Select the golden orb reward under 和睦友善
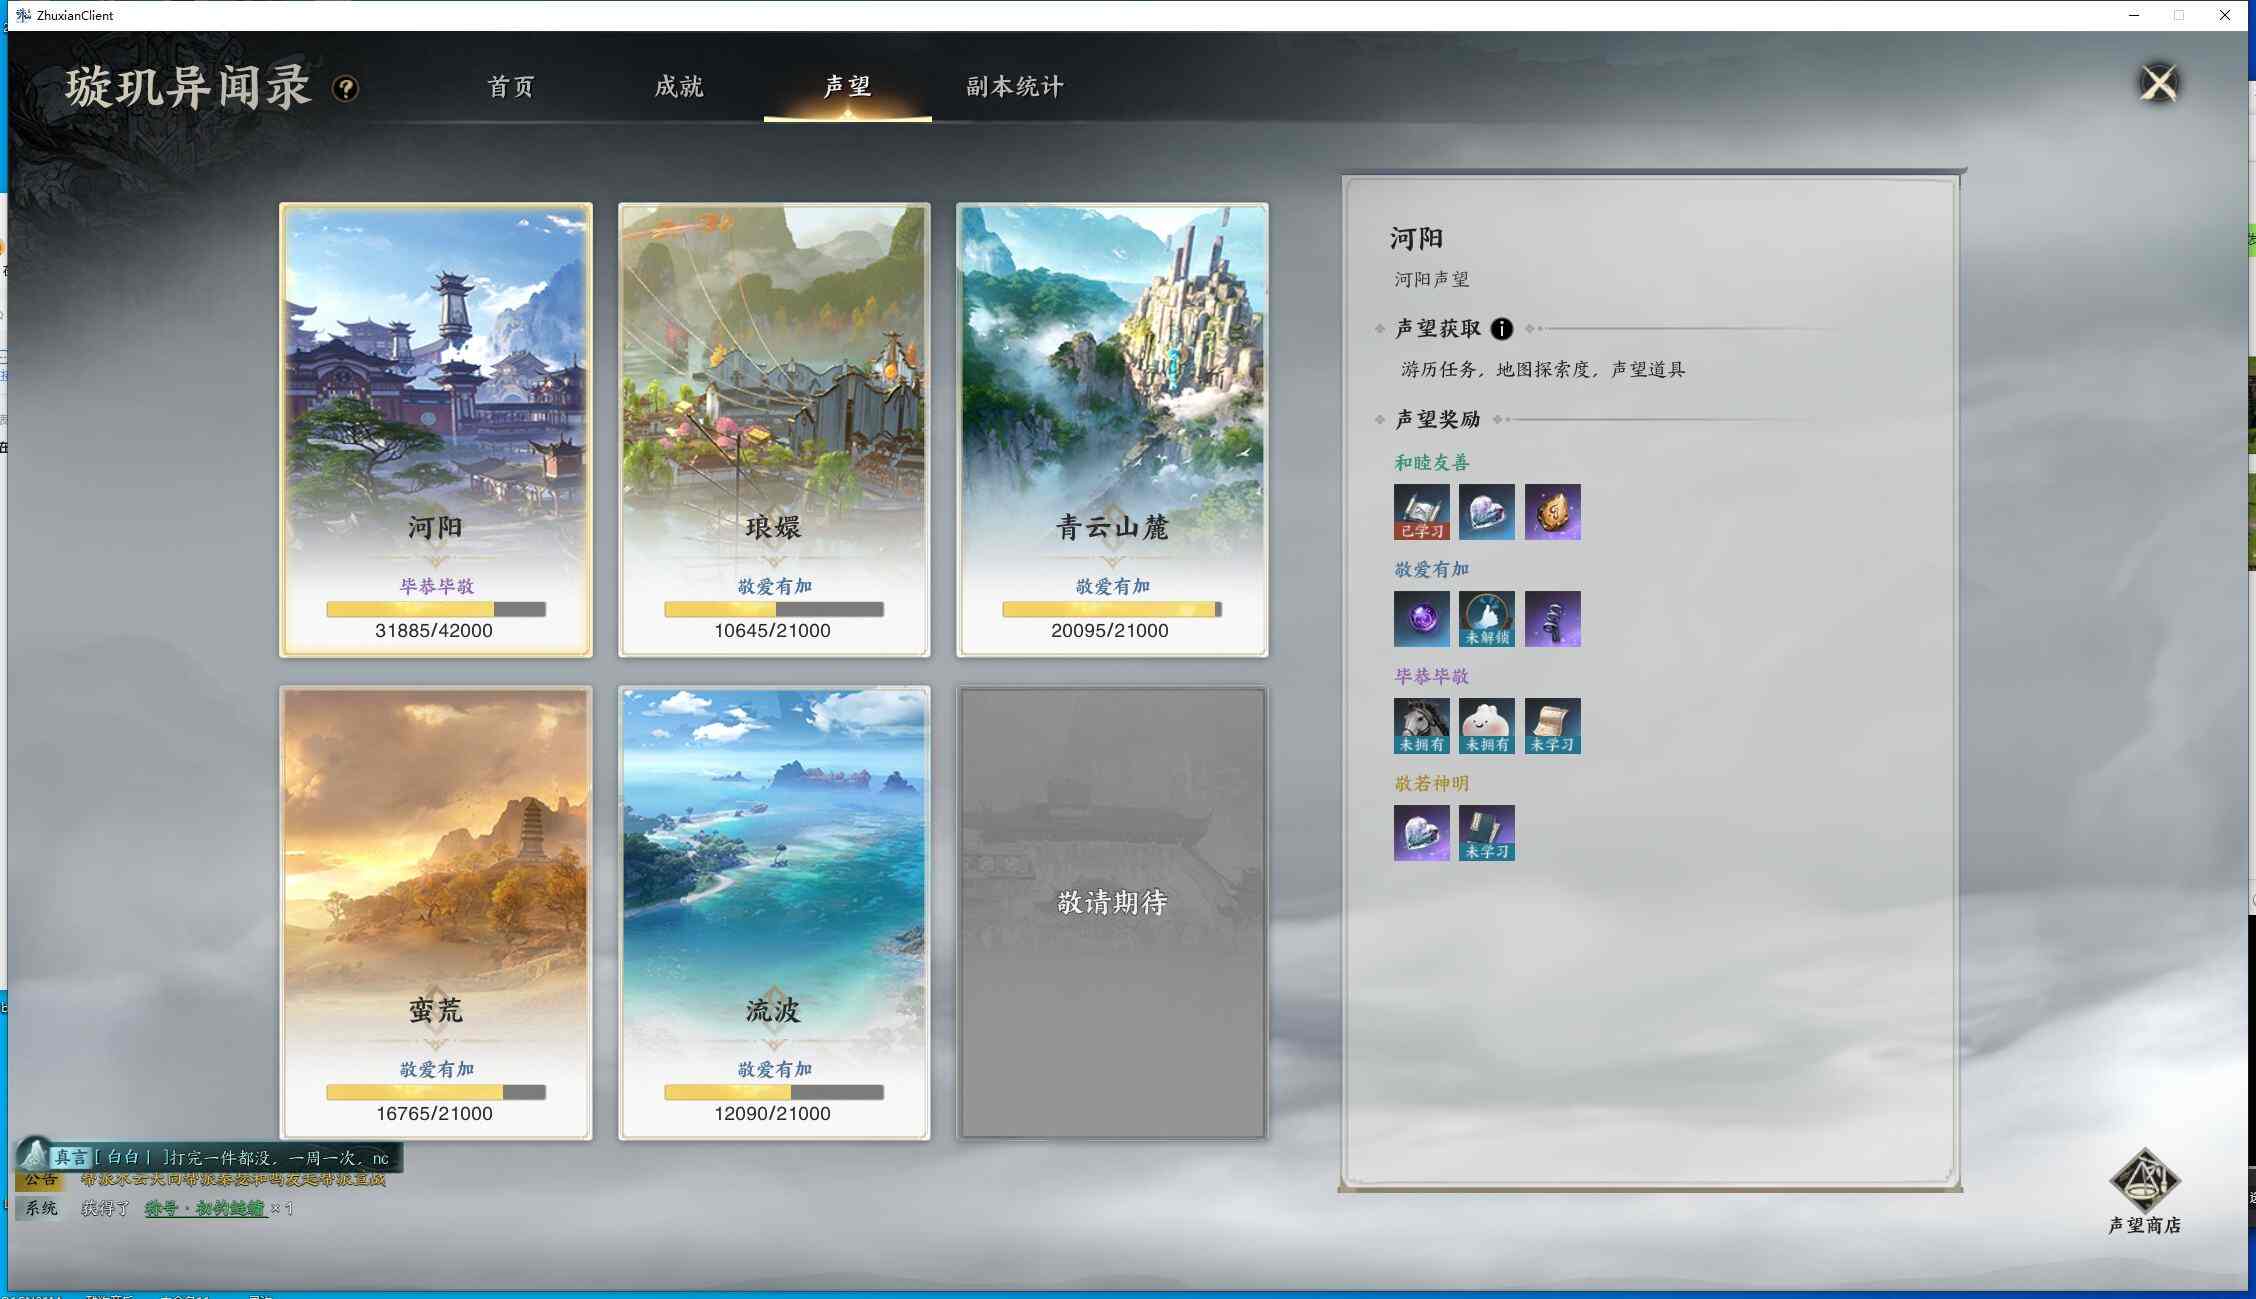 point(1552,512)
